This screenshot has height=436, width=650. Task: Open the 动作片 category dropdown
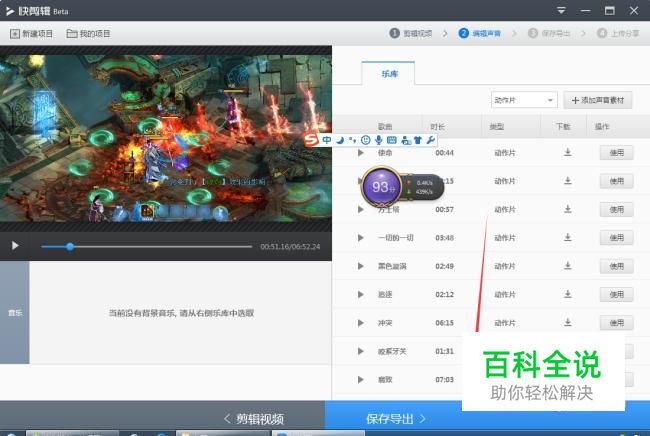(524, 100)
